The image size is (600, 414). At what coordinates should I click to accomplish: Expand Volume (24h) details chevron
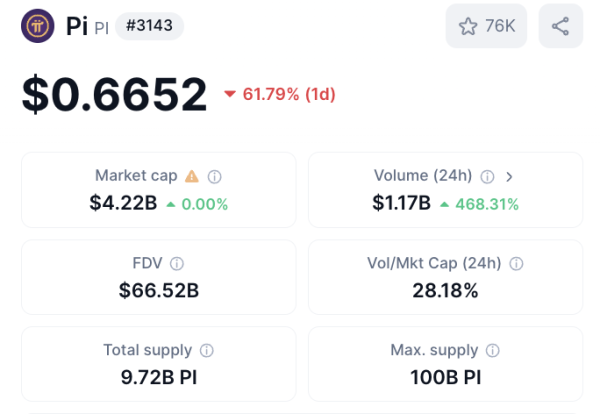509,176
